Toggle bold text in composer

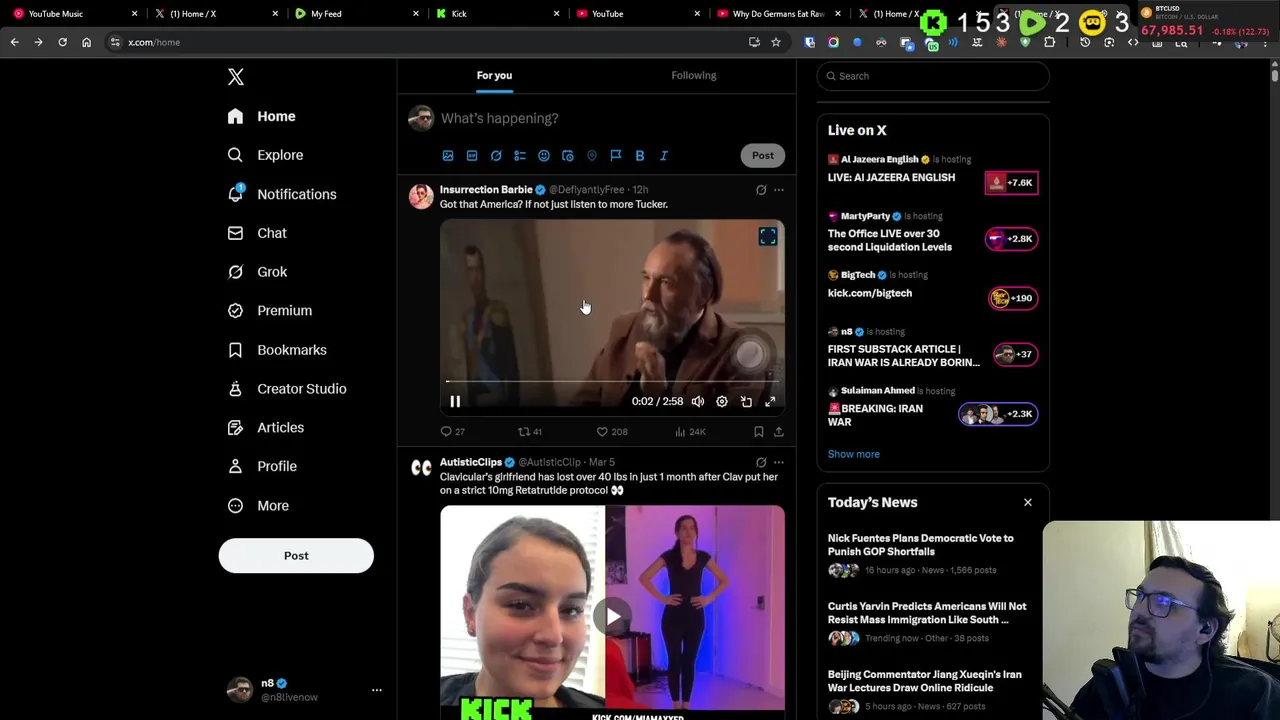[x=640, y=156]
